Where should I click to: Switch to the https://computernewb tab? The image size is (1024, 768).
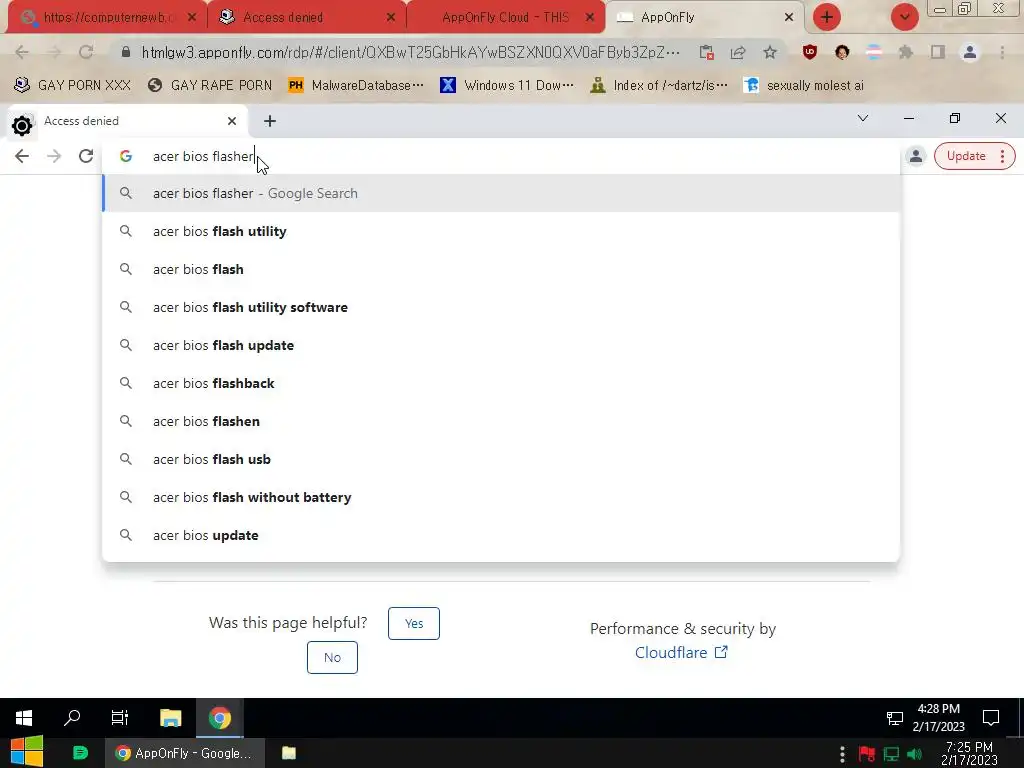coord(108,18)
